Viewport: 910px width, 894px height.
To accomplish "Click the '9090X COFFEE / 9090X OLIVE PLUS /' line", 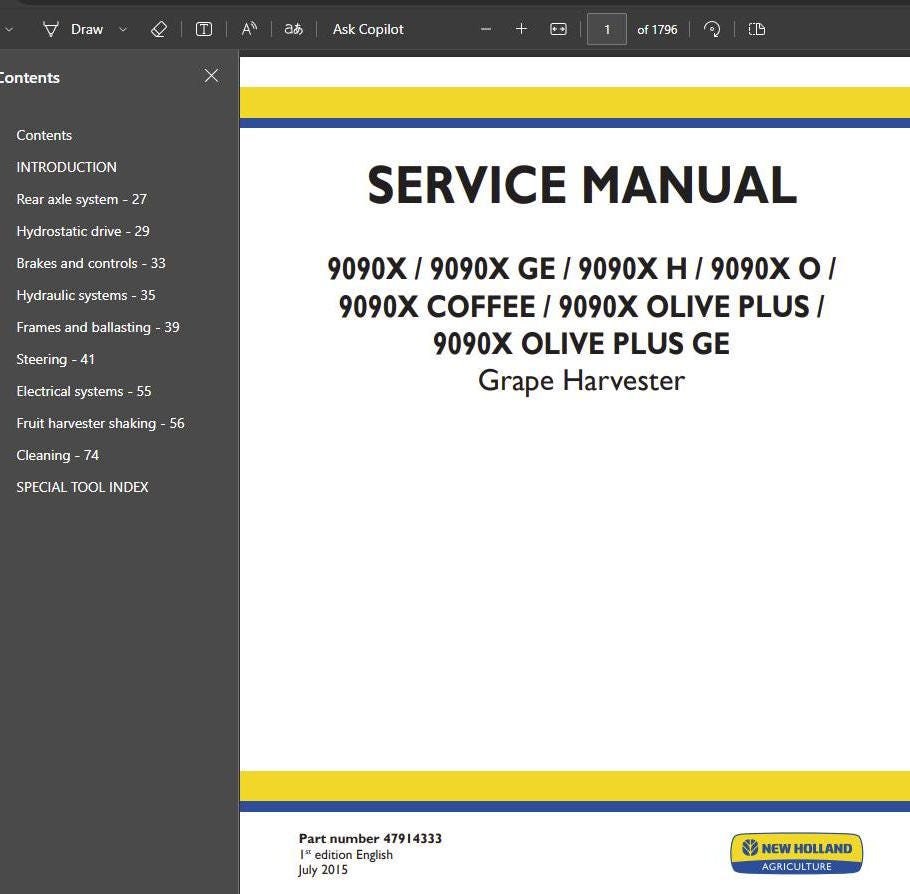I will (x=581, y=306).
